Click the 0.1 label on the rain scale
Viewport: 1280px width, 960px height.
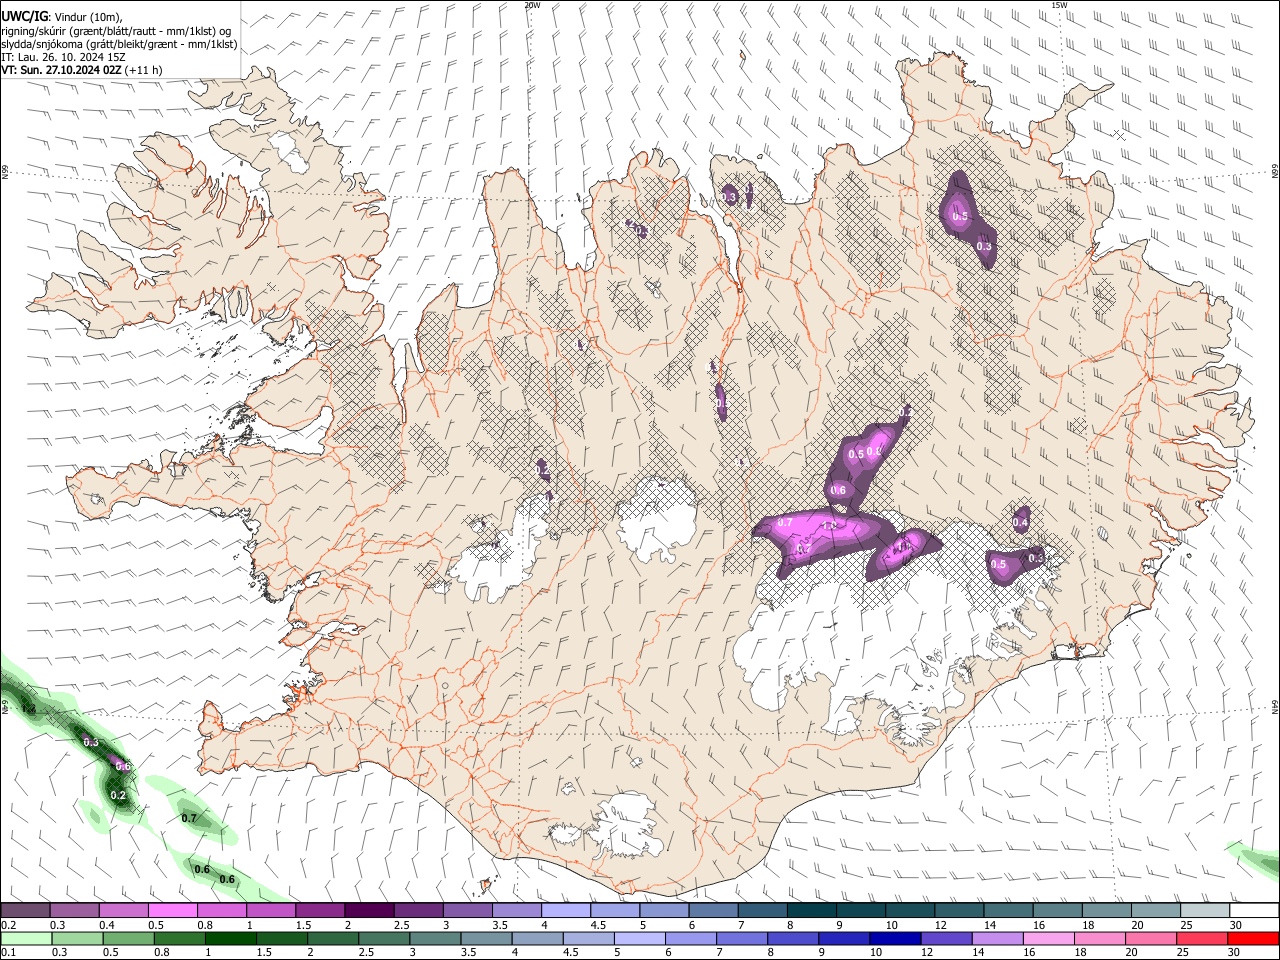(7, 953)
